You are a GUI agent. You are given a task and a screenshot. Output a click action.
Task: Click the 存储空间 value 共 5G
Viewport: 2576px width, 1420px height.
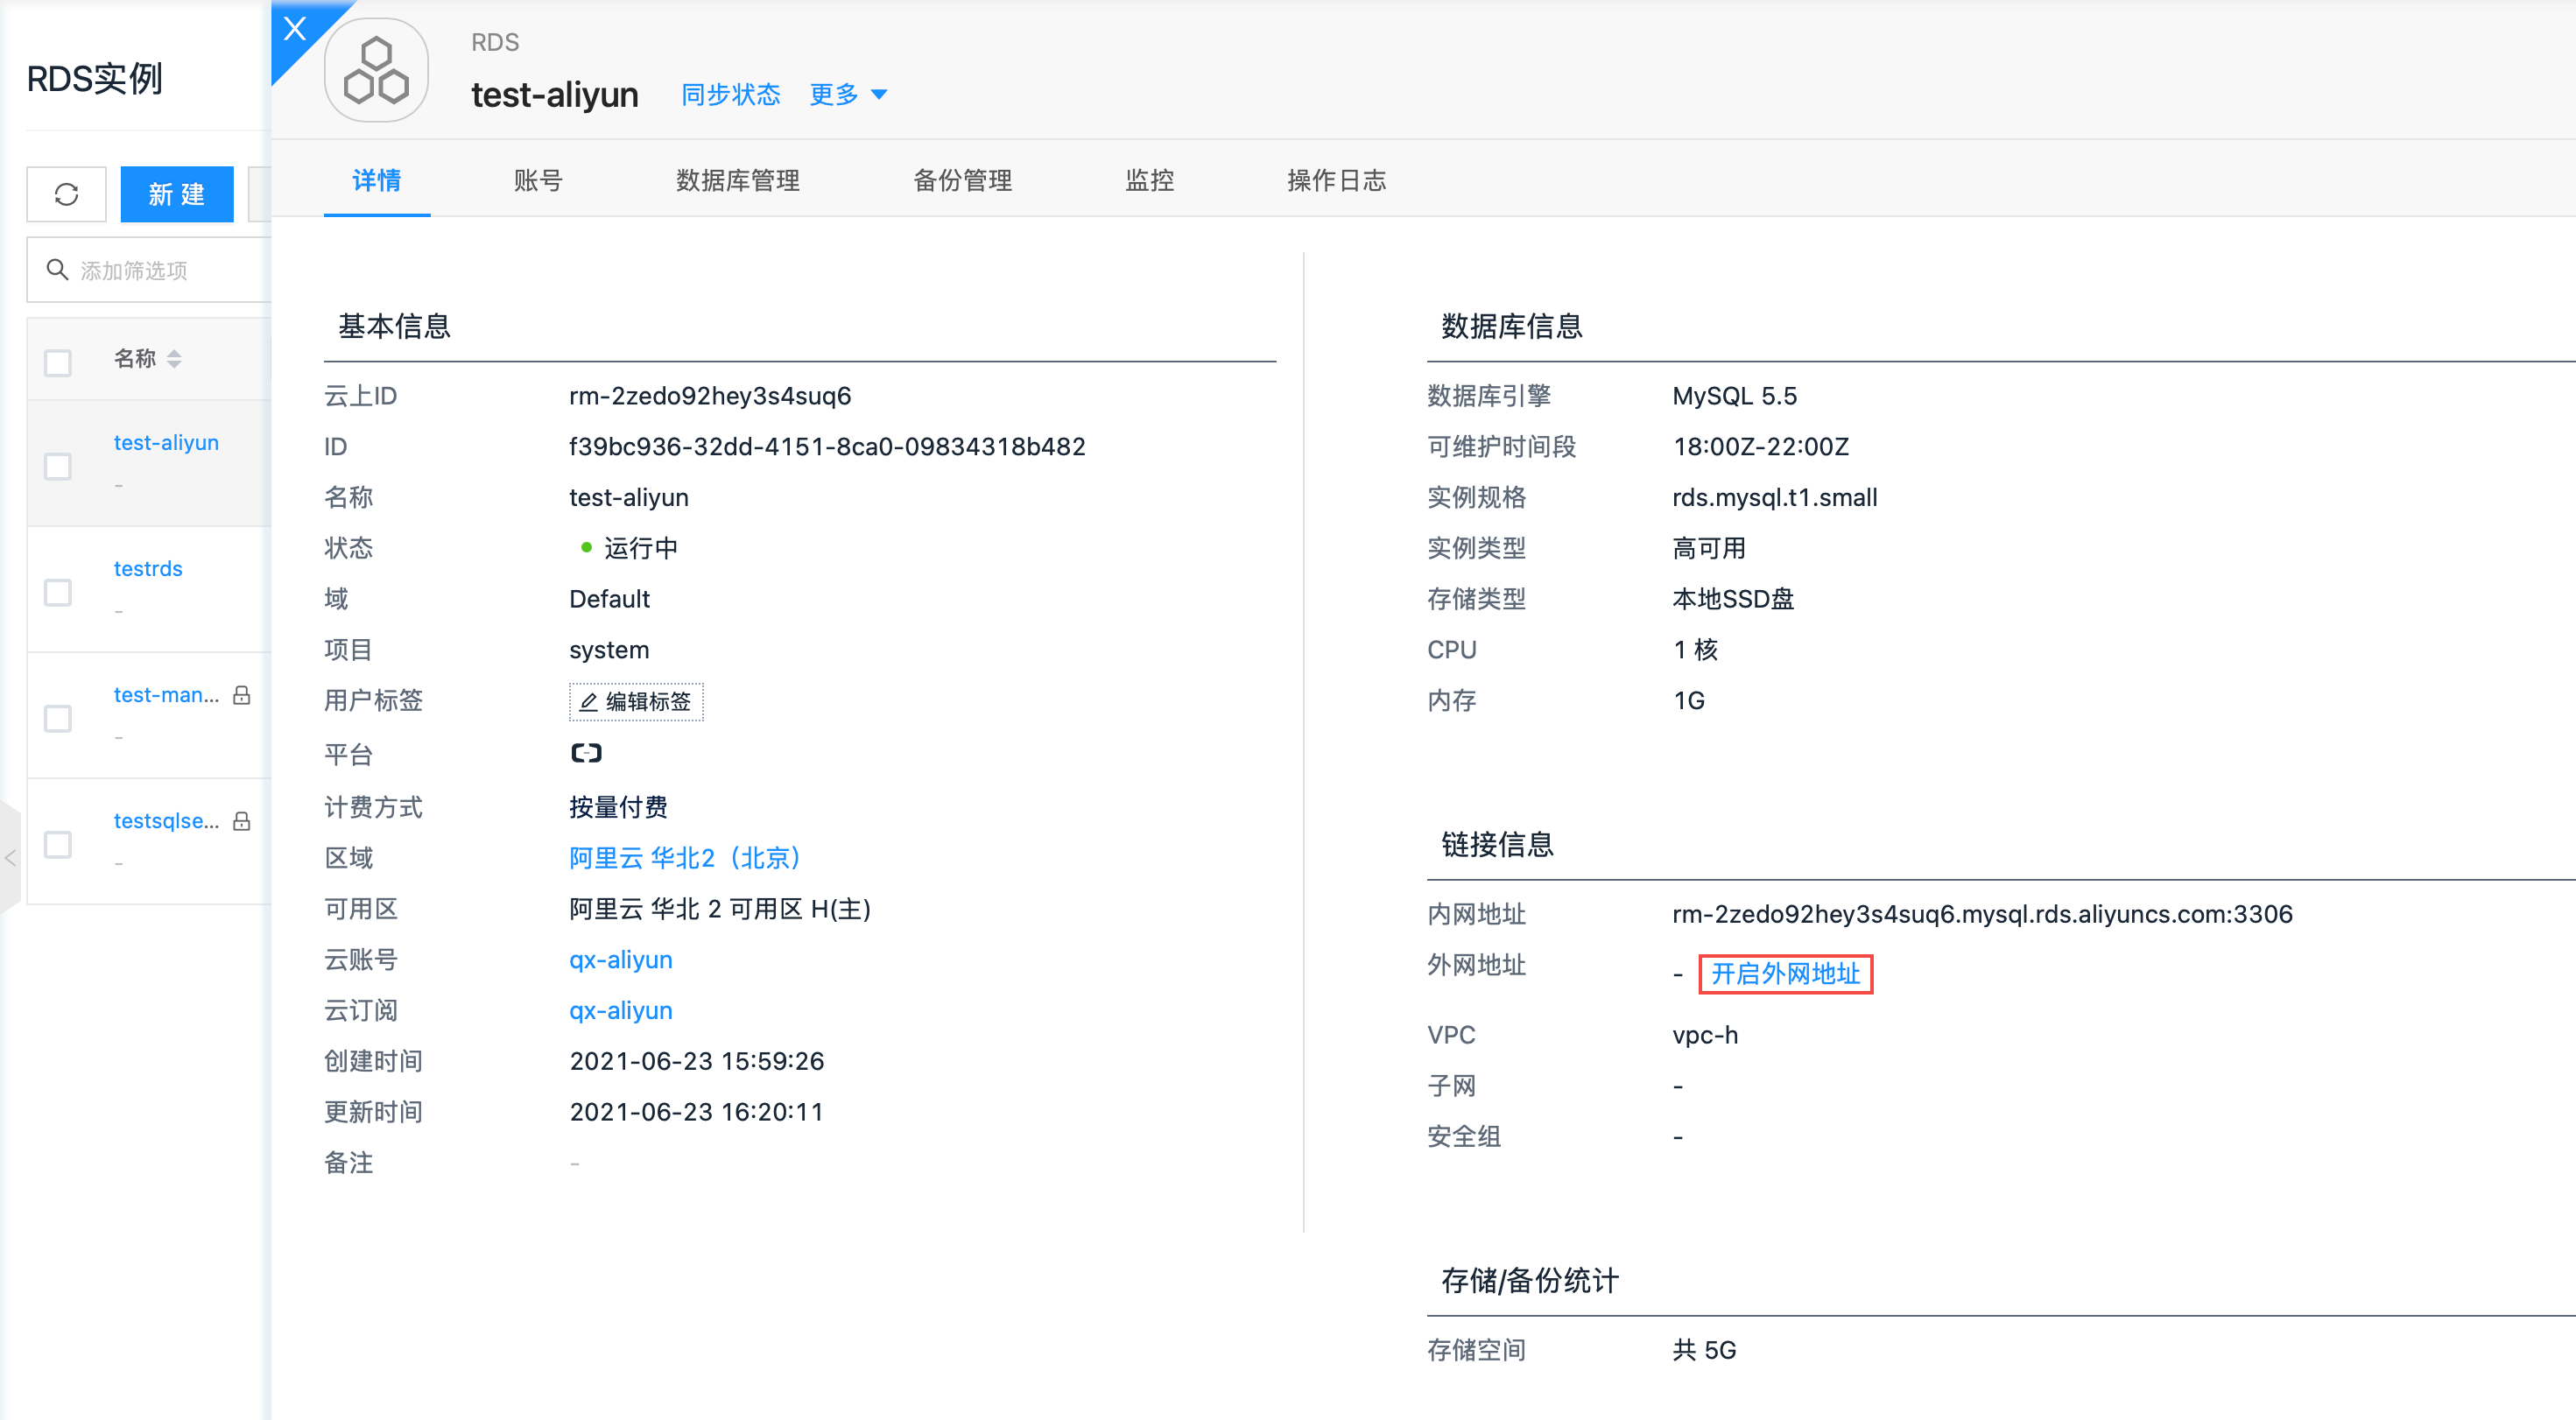click(1705, 1351)
